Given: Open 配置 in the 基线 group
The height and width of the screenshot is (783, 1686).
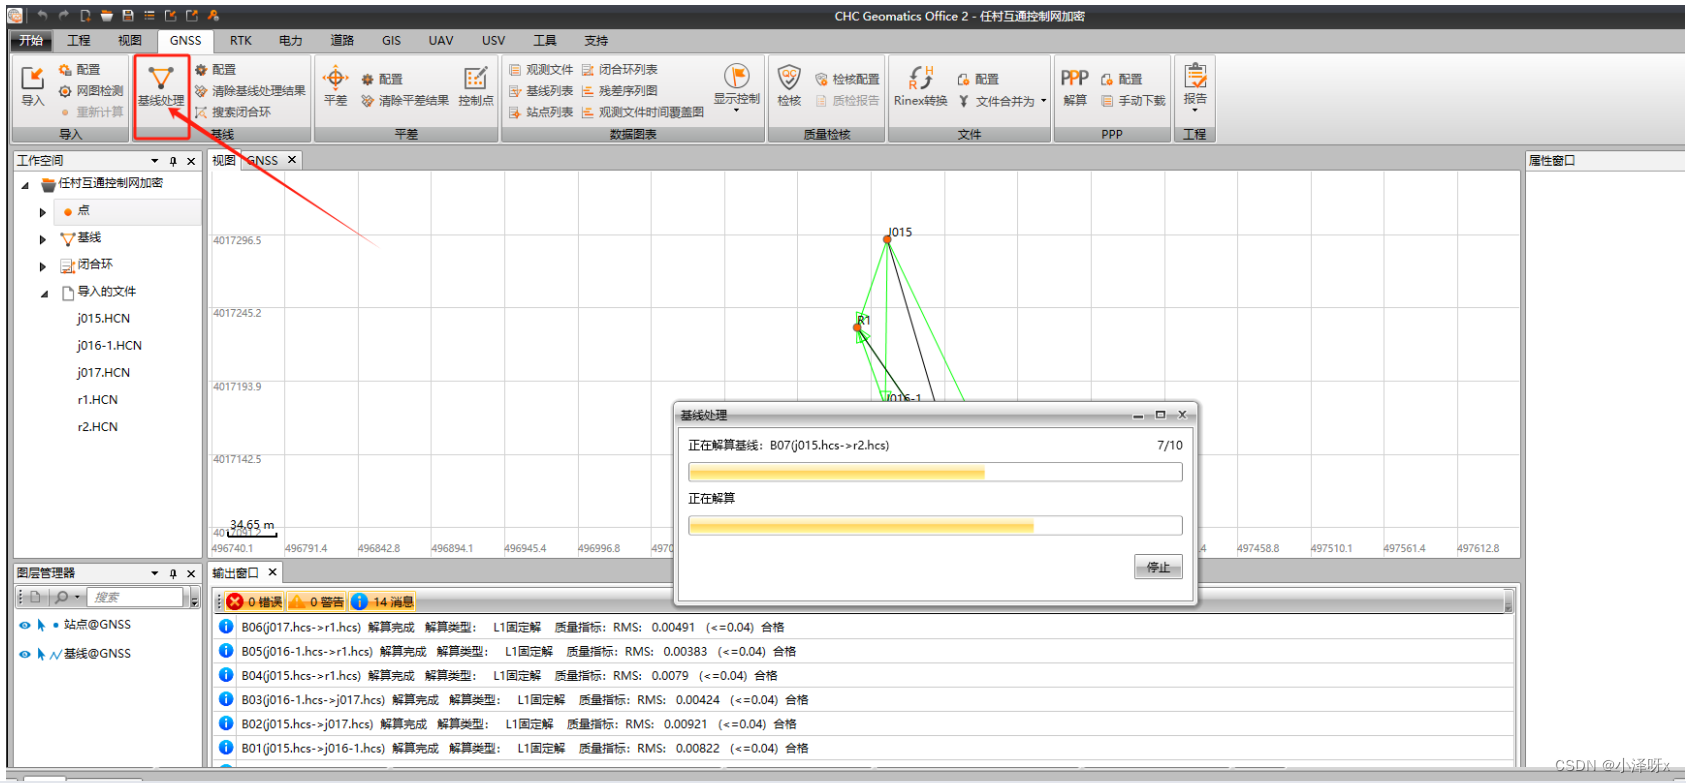Looking at the screenshot, I should [216, 70].
